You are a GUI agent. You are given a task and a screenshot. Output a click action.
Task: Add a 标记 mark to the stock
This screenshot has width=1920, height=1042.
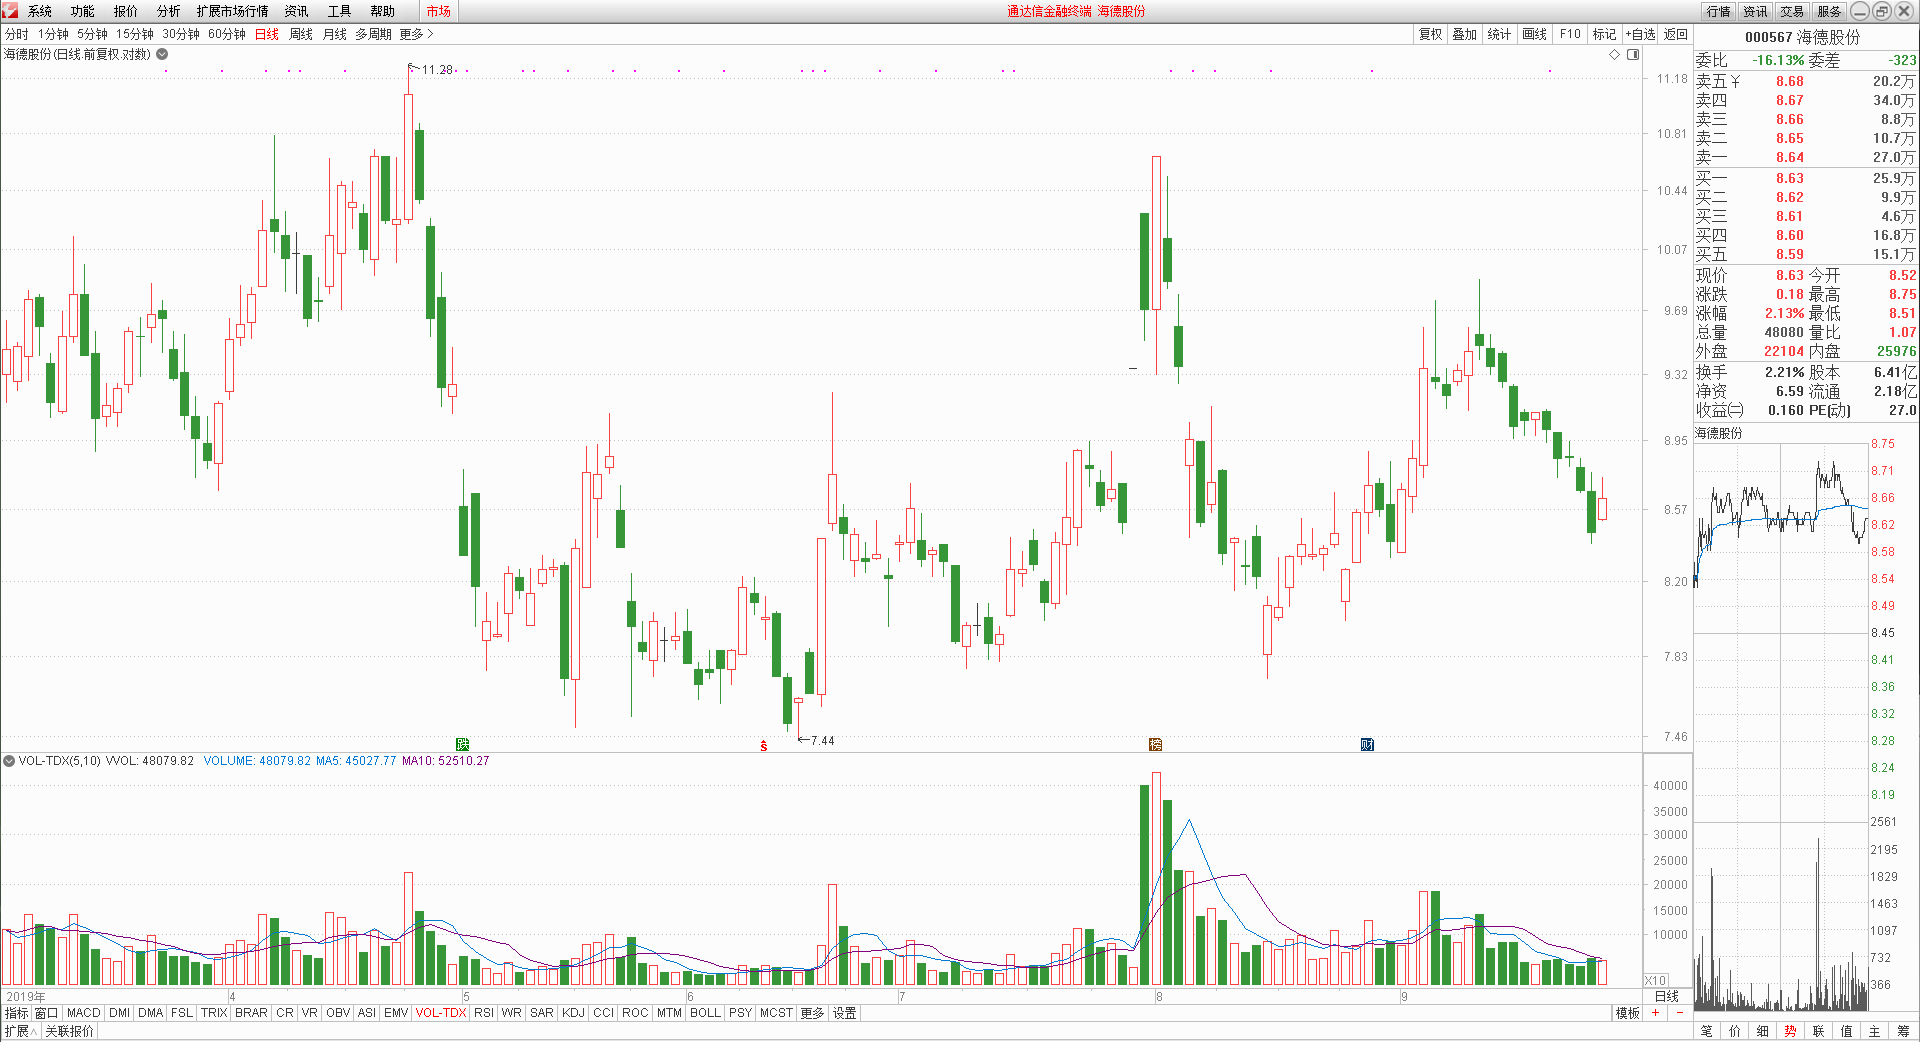[1604, 34]
